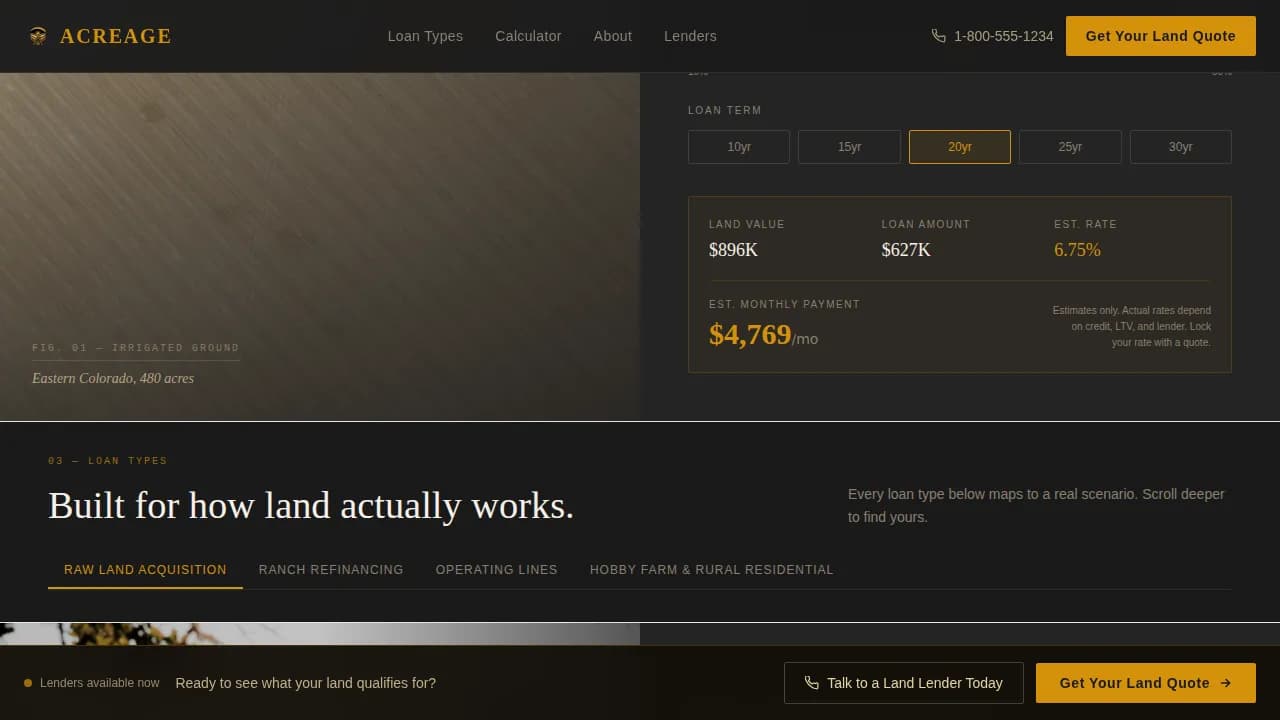
Task: Click the FIG. 01 — IRRIGATED GROUND label
Action: point(136,348)
